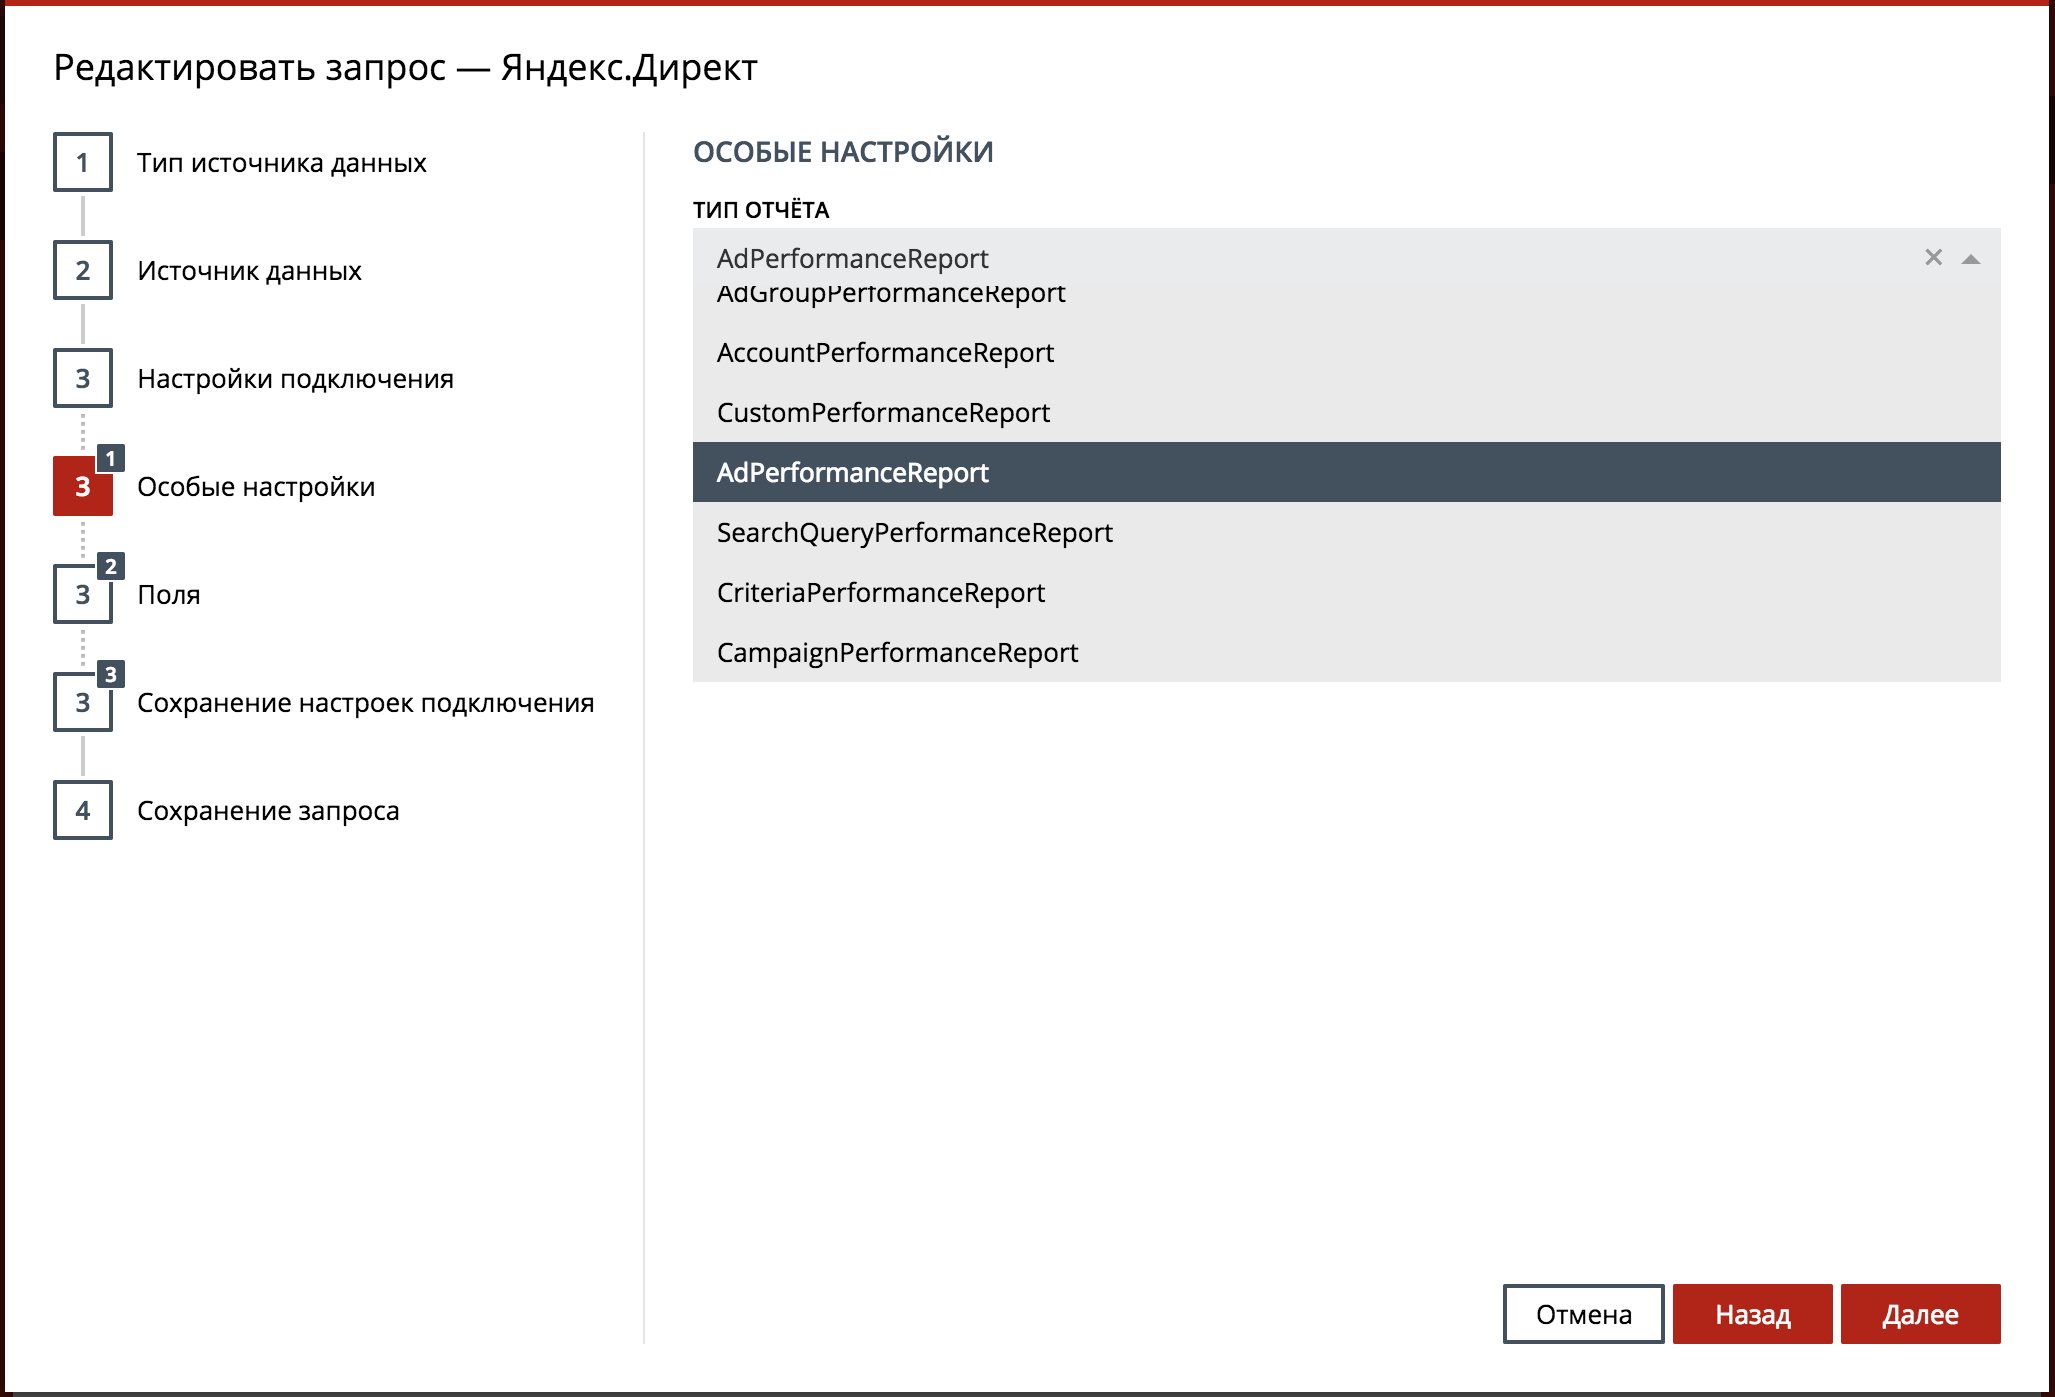
Task: Go to Сохранение запроса step
Action: 268,811
